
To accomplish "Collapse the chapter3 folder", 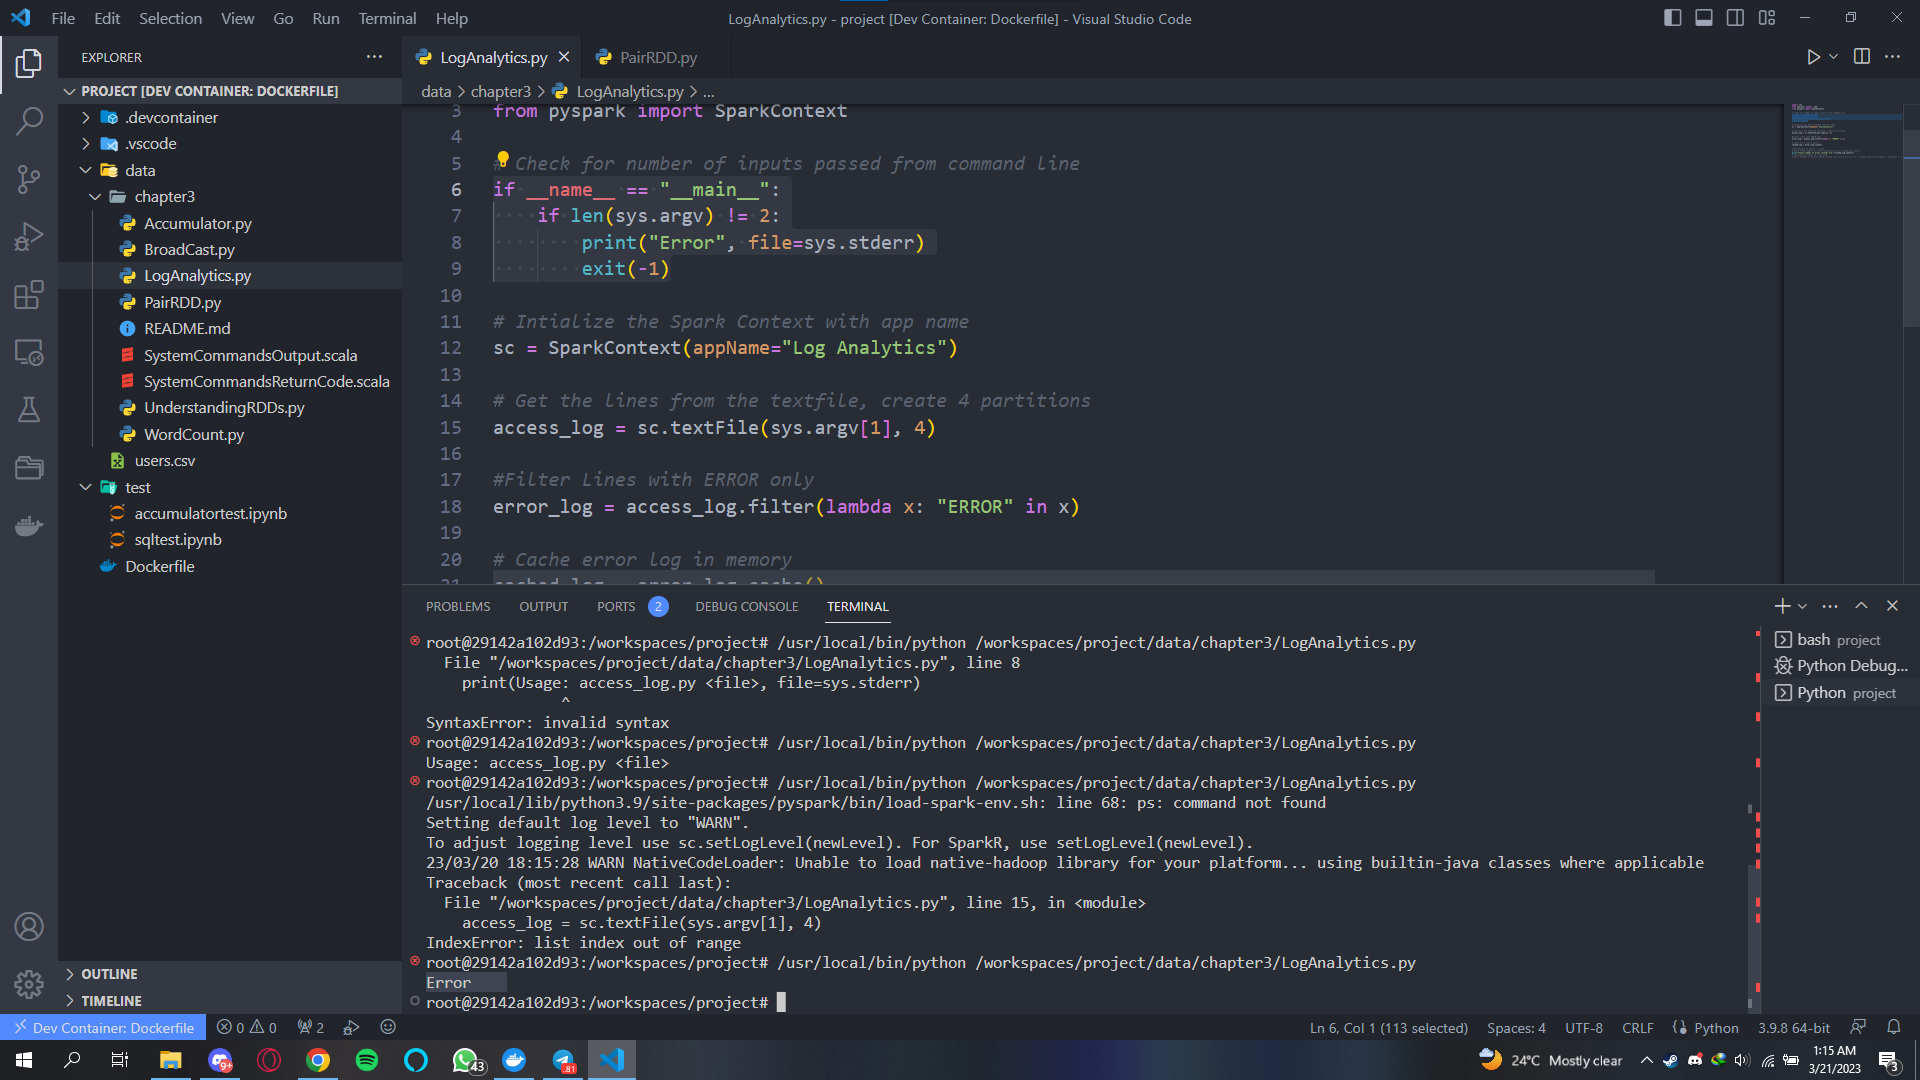I will coord(96,196).
